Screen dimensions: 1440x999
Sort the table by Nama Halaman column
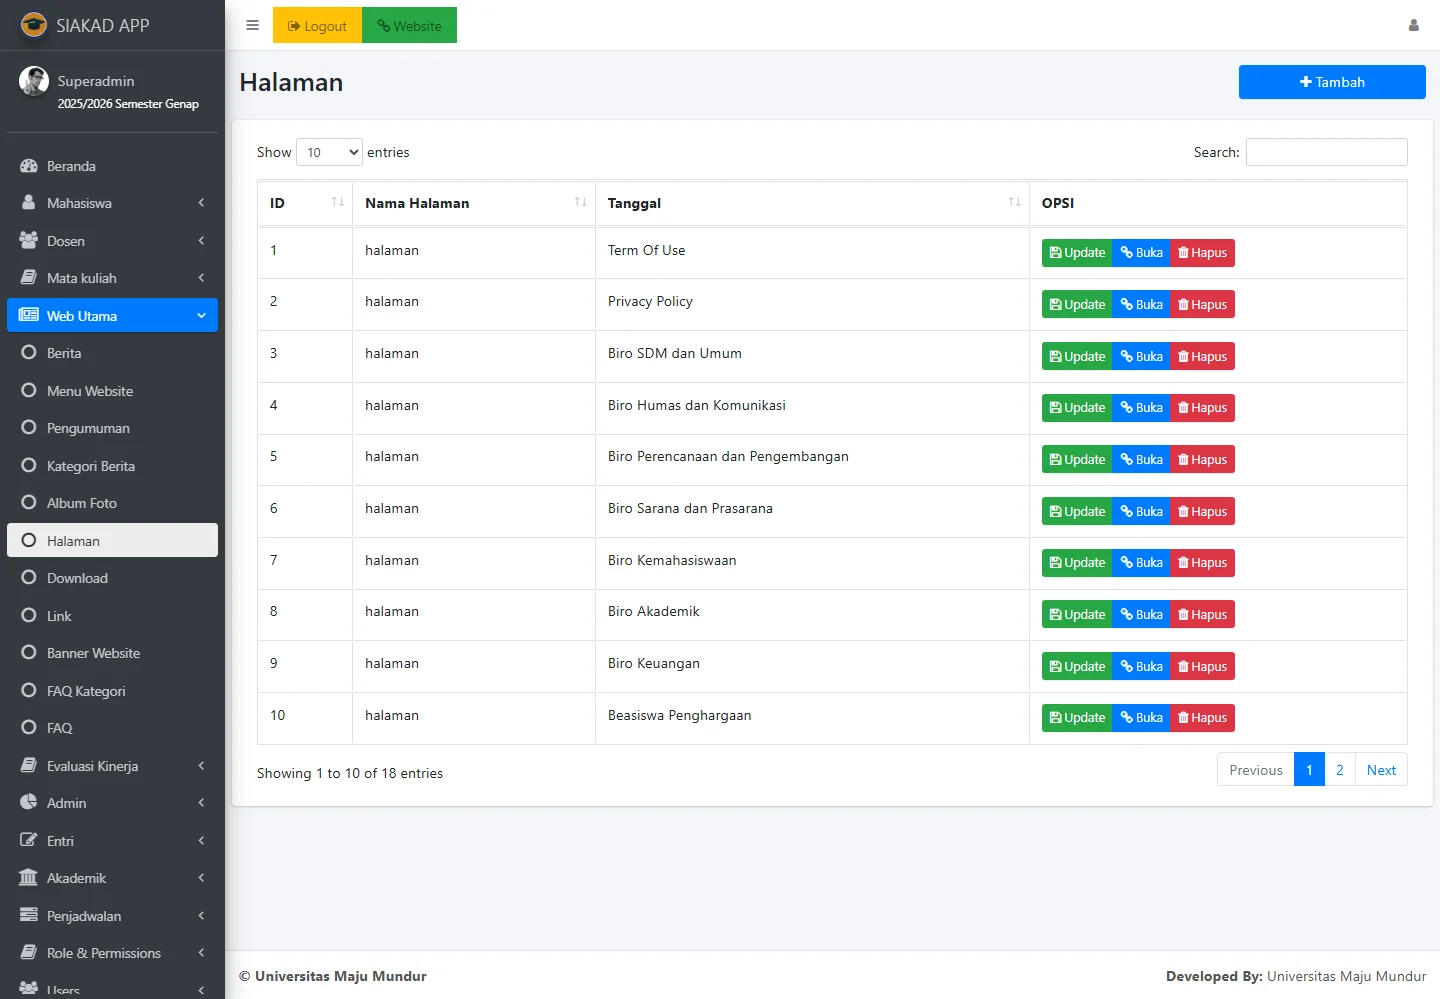[473, 203]
